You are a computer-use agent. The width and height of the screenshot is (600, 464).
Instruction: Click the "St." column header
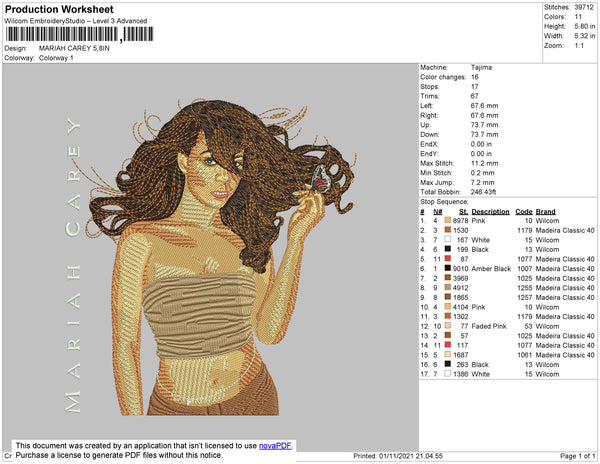[463, 212]
